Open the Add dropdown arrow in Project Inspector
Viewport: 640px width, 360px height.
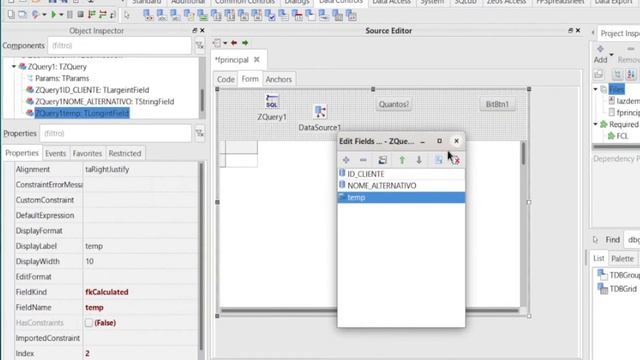point(611,54)
